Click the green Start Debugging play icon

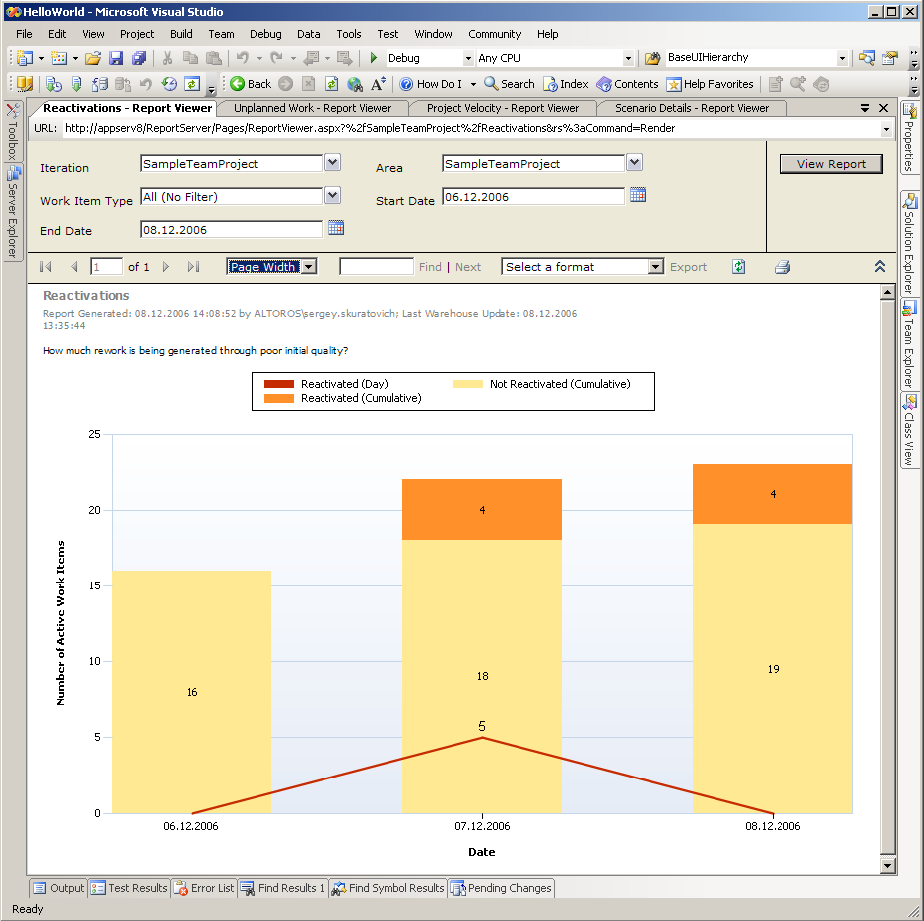pyautogui.click(x=374, y=58)
